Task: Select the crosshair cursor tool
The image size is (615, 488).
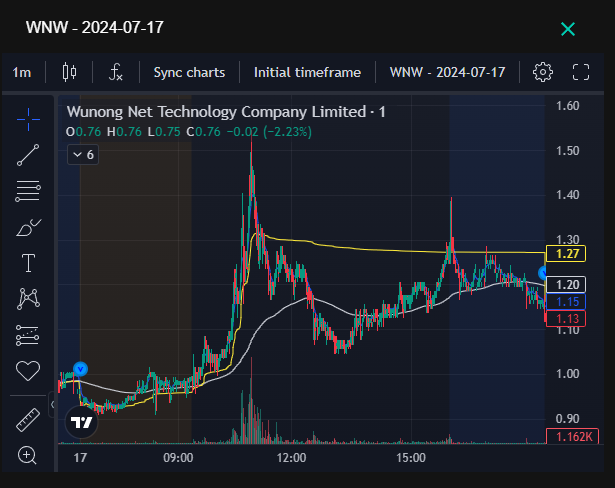Action: click(x=28, y=119)
